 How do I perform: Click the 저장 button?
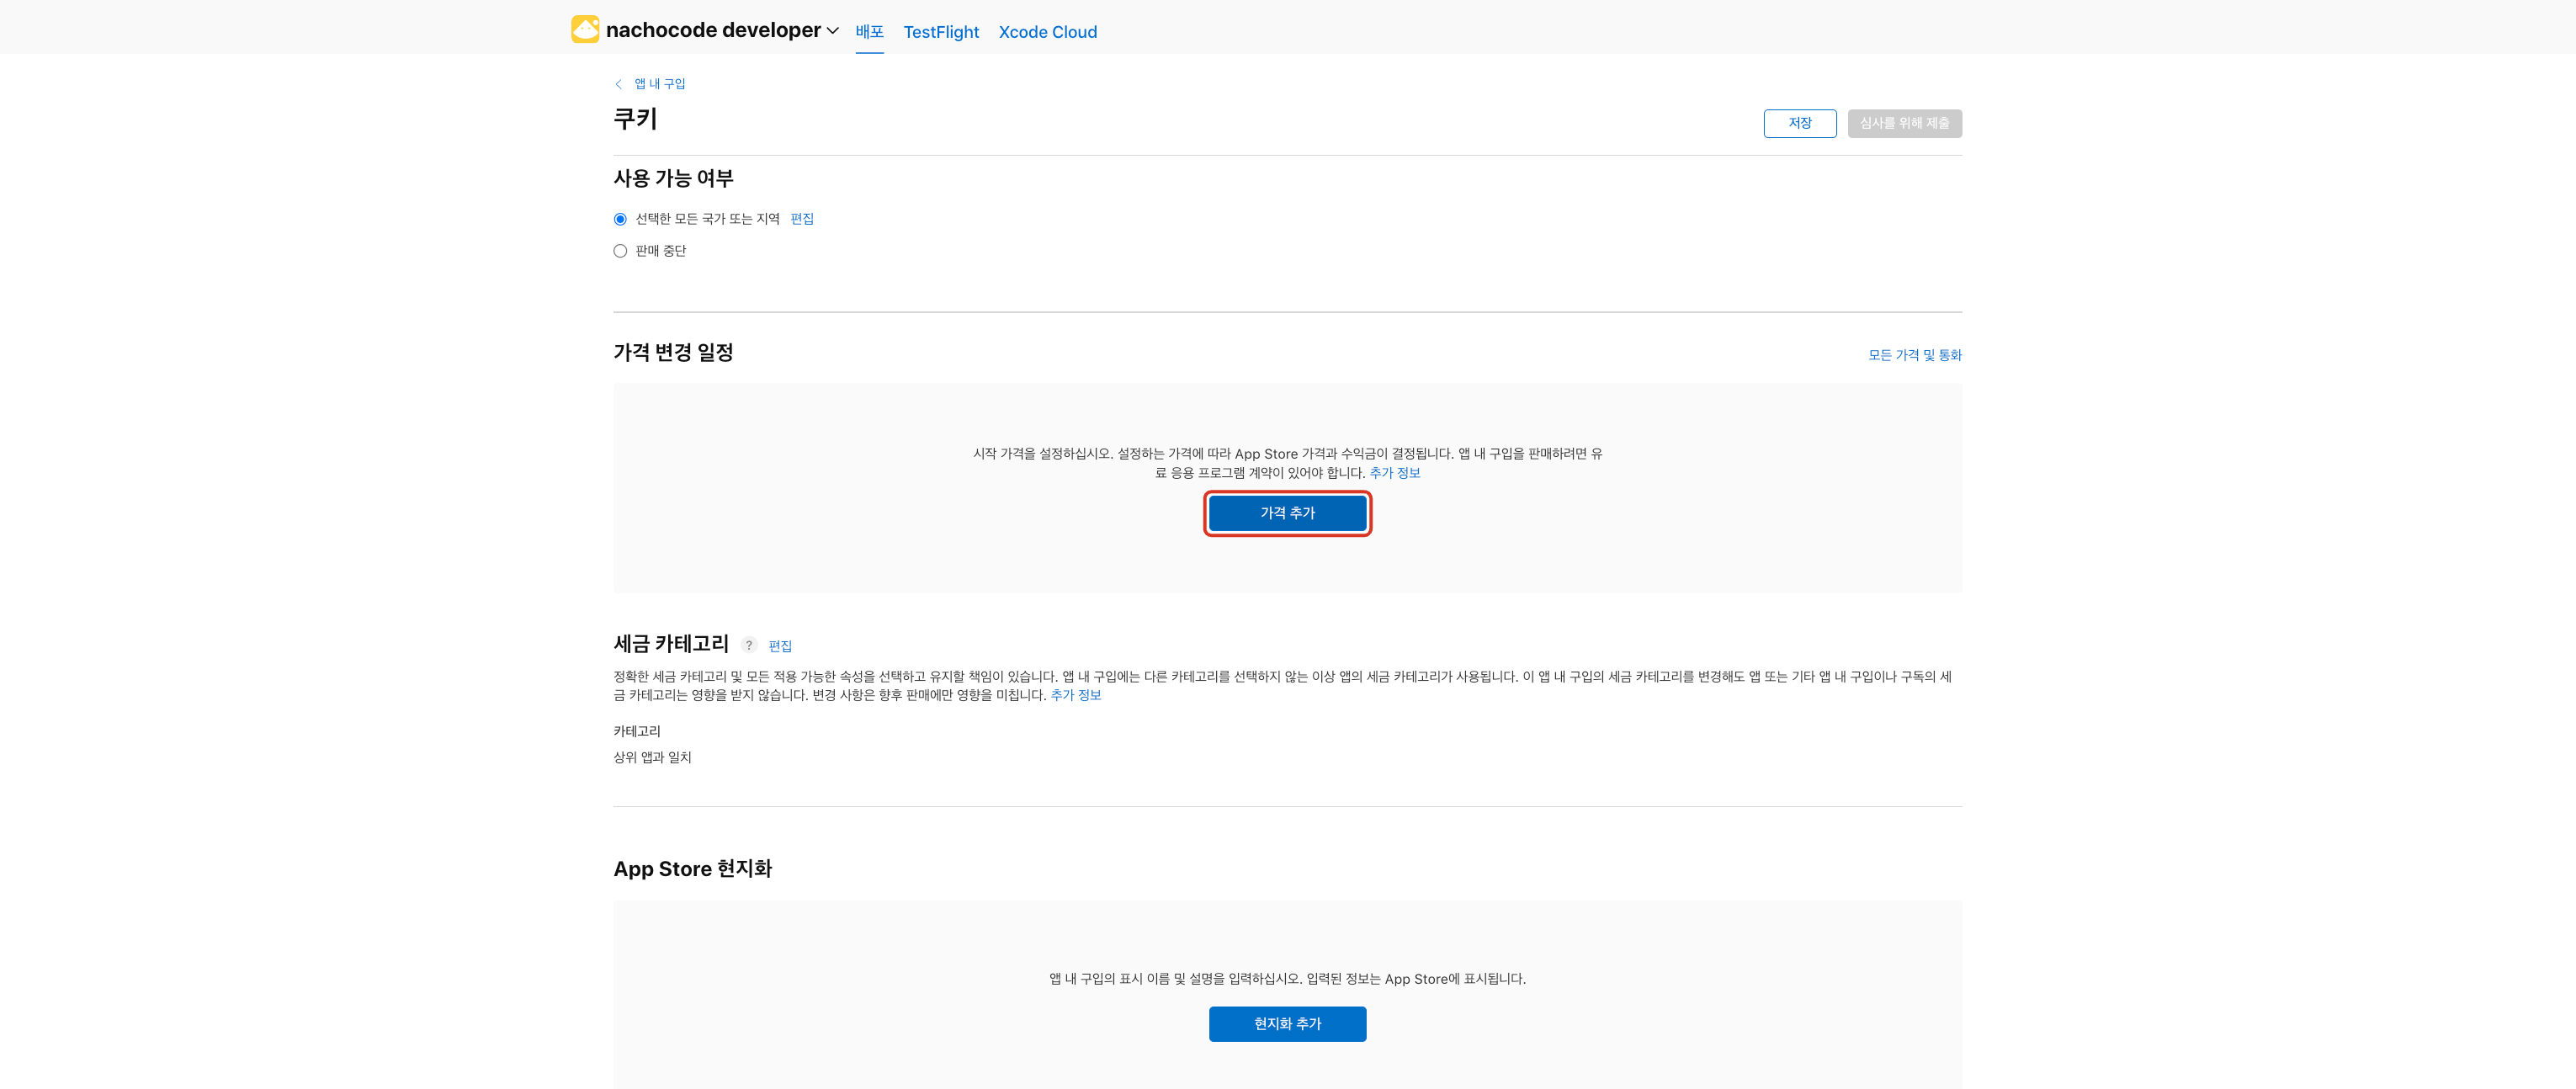pyautogui.click(x=1799, y=123)
